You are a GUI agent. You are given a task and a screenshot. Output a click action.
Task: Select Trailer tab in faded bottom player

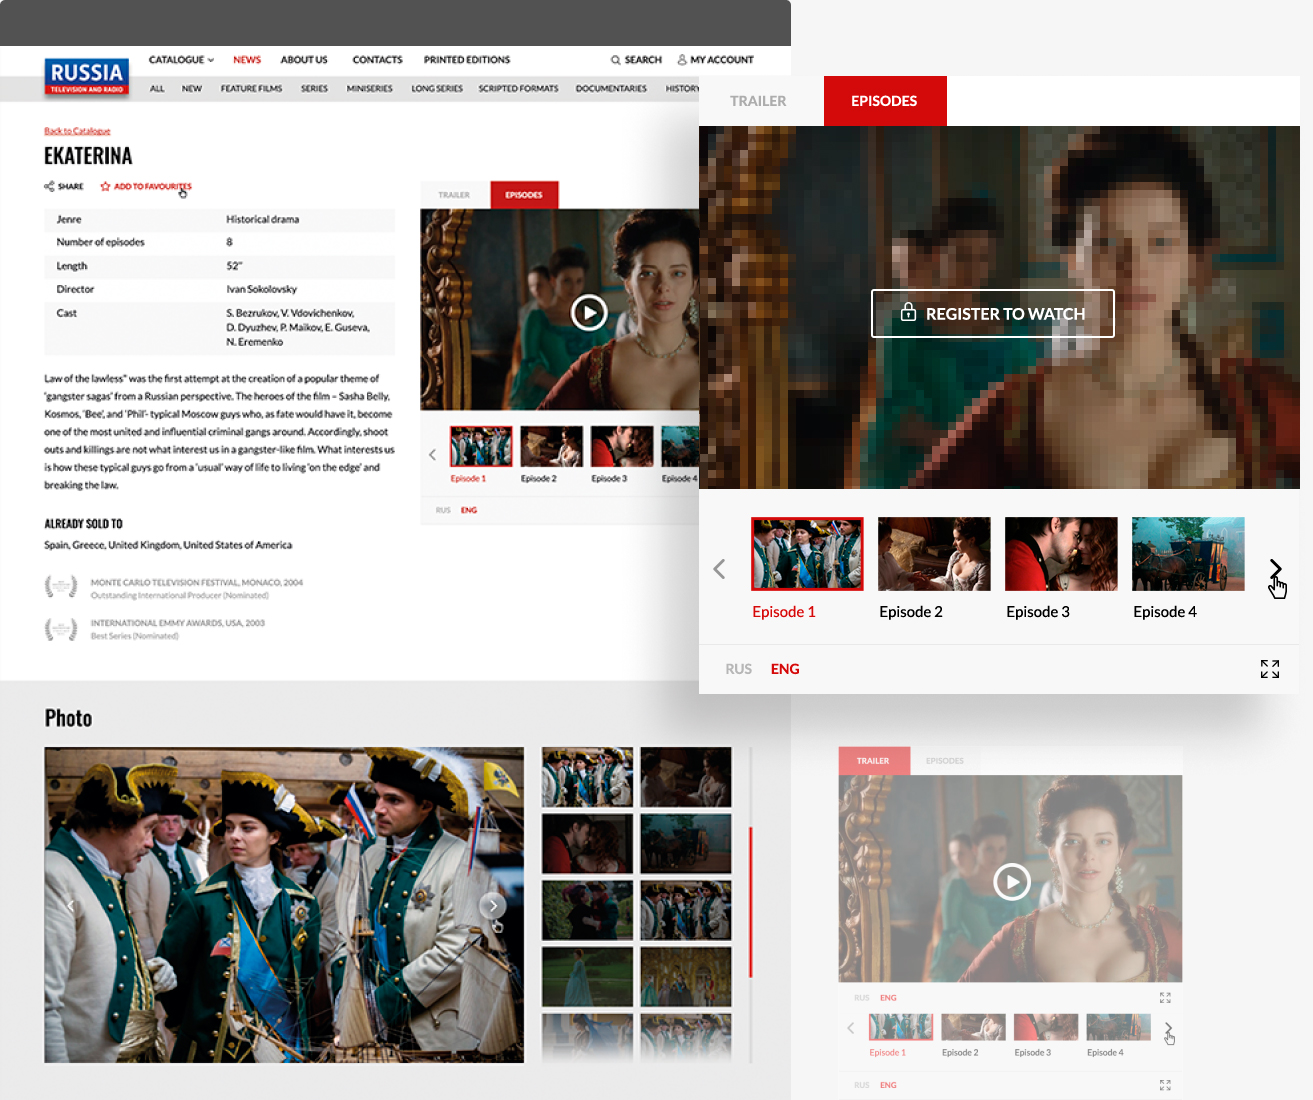click(x=873, y=761)
